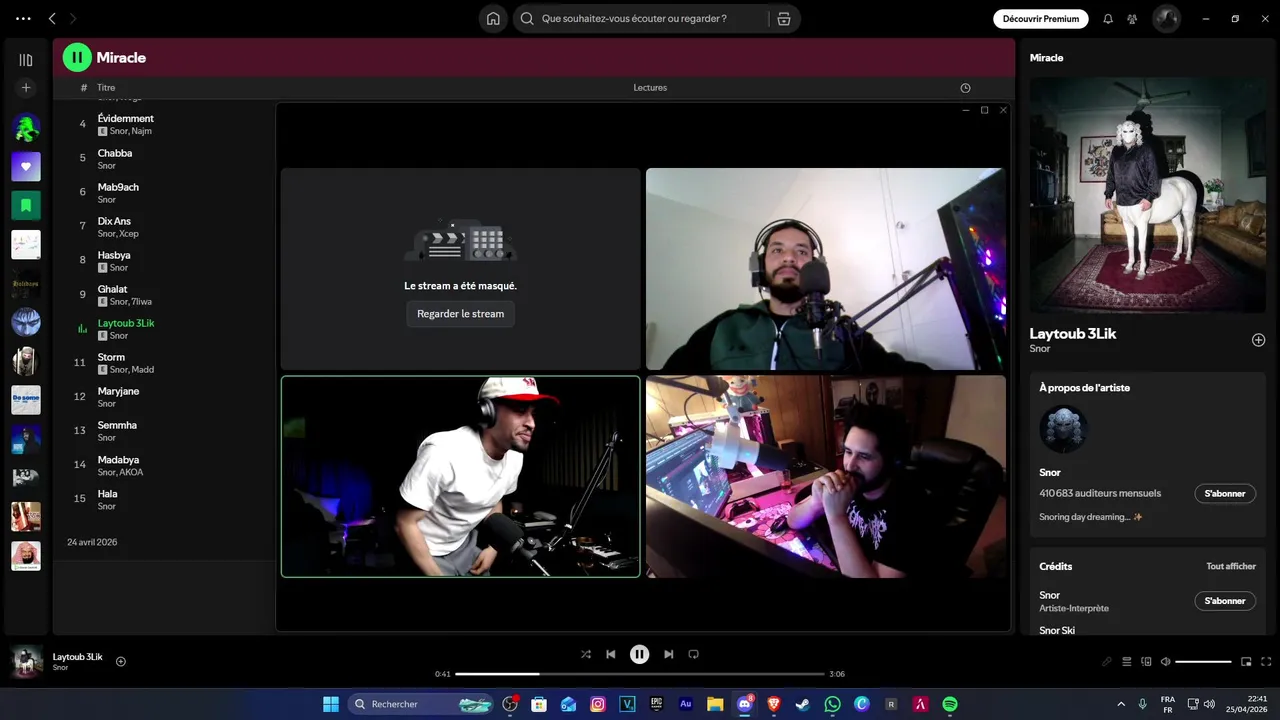
Task: Seek on the song progress bar
Action: (640, 674)
